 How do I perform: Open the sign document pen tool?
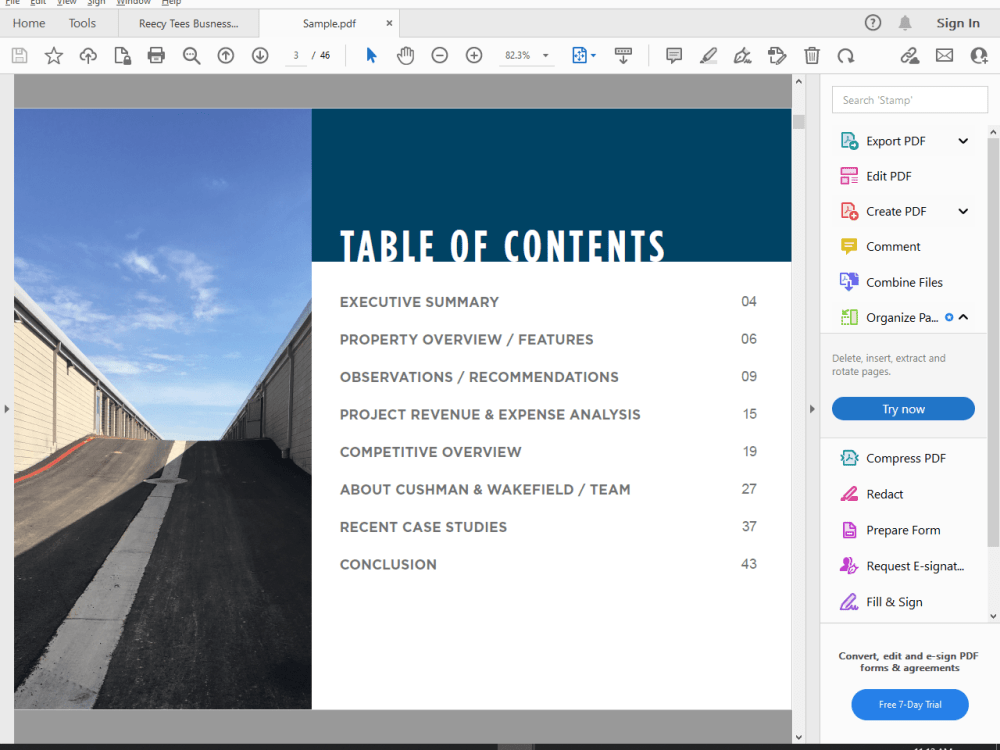tap(742, 55)
